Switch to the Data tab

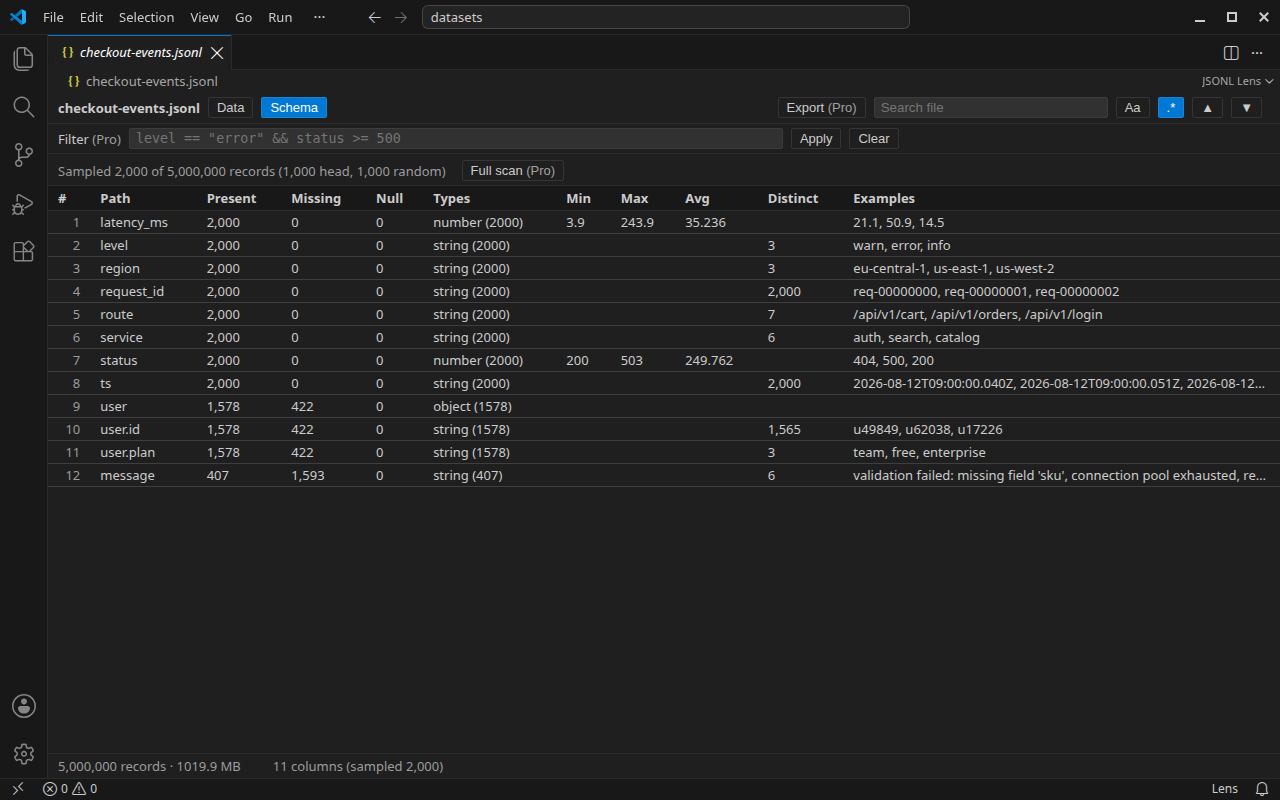(x=230, y=108)
